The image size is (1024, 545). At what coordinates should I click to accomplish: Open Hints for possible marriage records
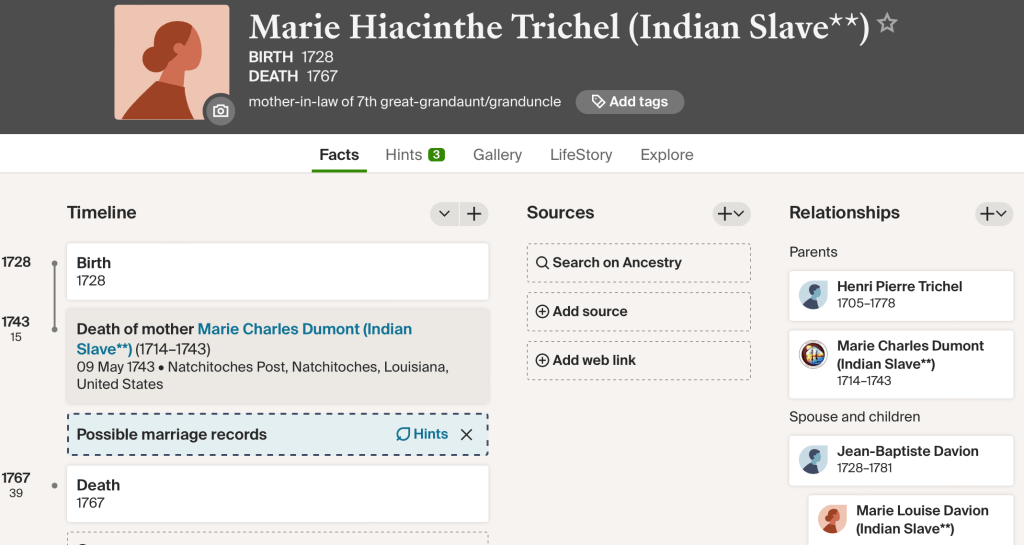pyautogui.click(x=421, y=435)
